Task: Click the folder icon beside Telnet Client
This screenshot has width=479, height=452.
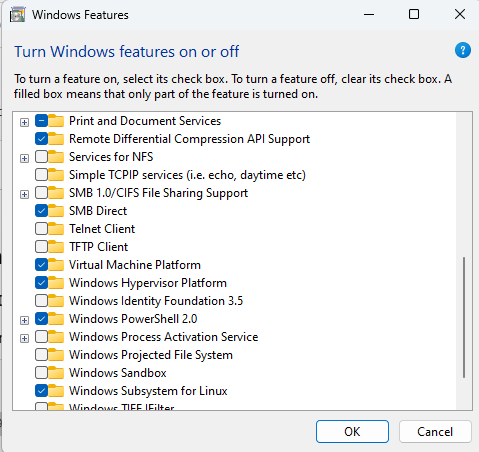Action: point(56,229)
